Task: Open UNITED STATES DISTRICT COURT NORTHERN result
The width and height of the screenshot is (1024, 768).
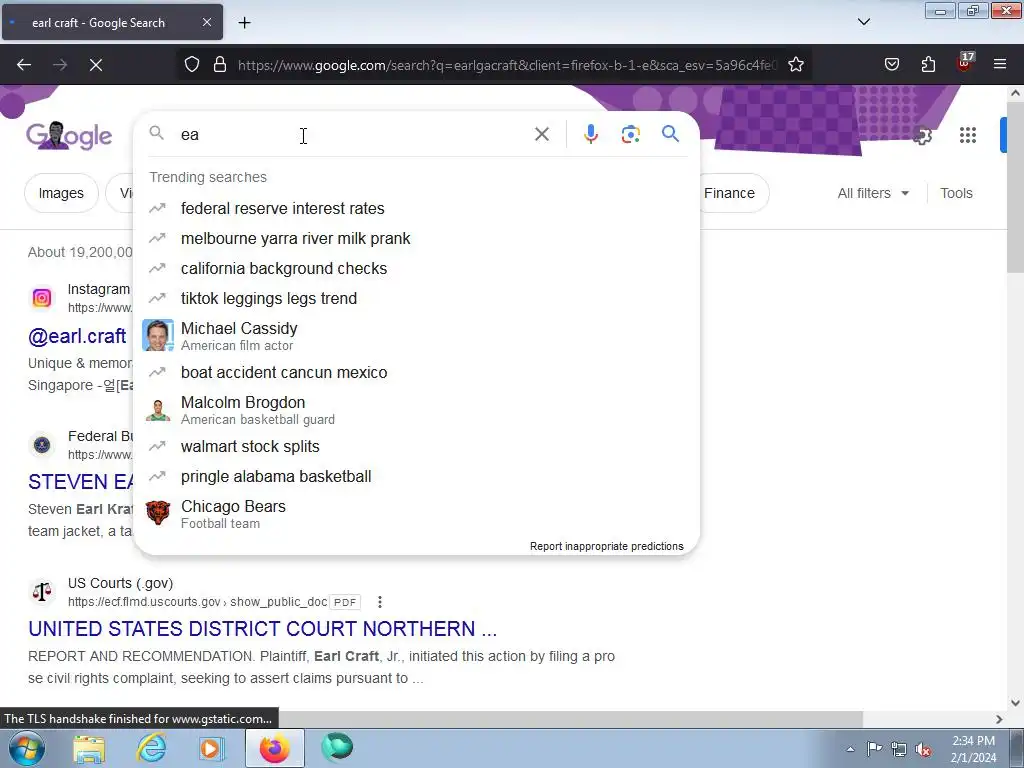Action: click(263, 628)
